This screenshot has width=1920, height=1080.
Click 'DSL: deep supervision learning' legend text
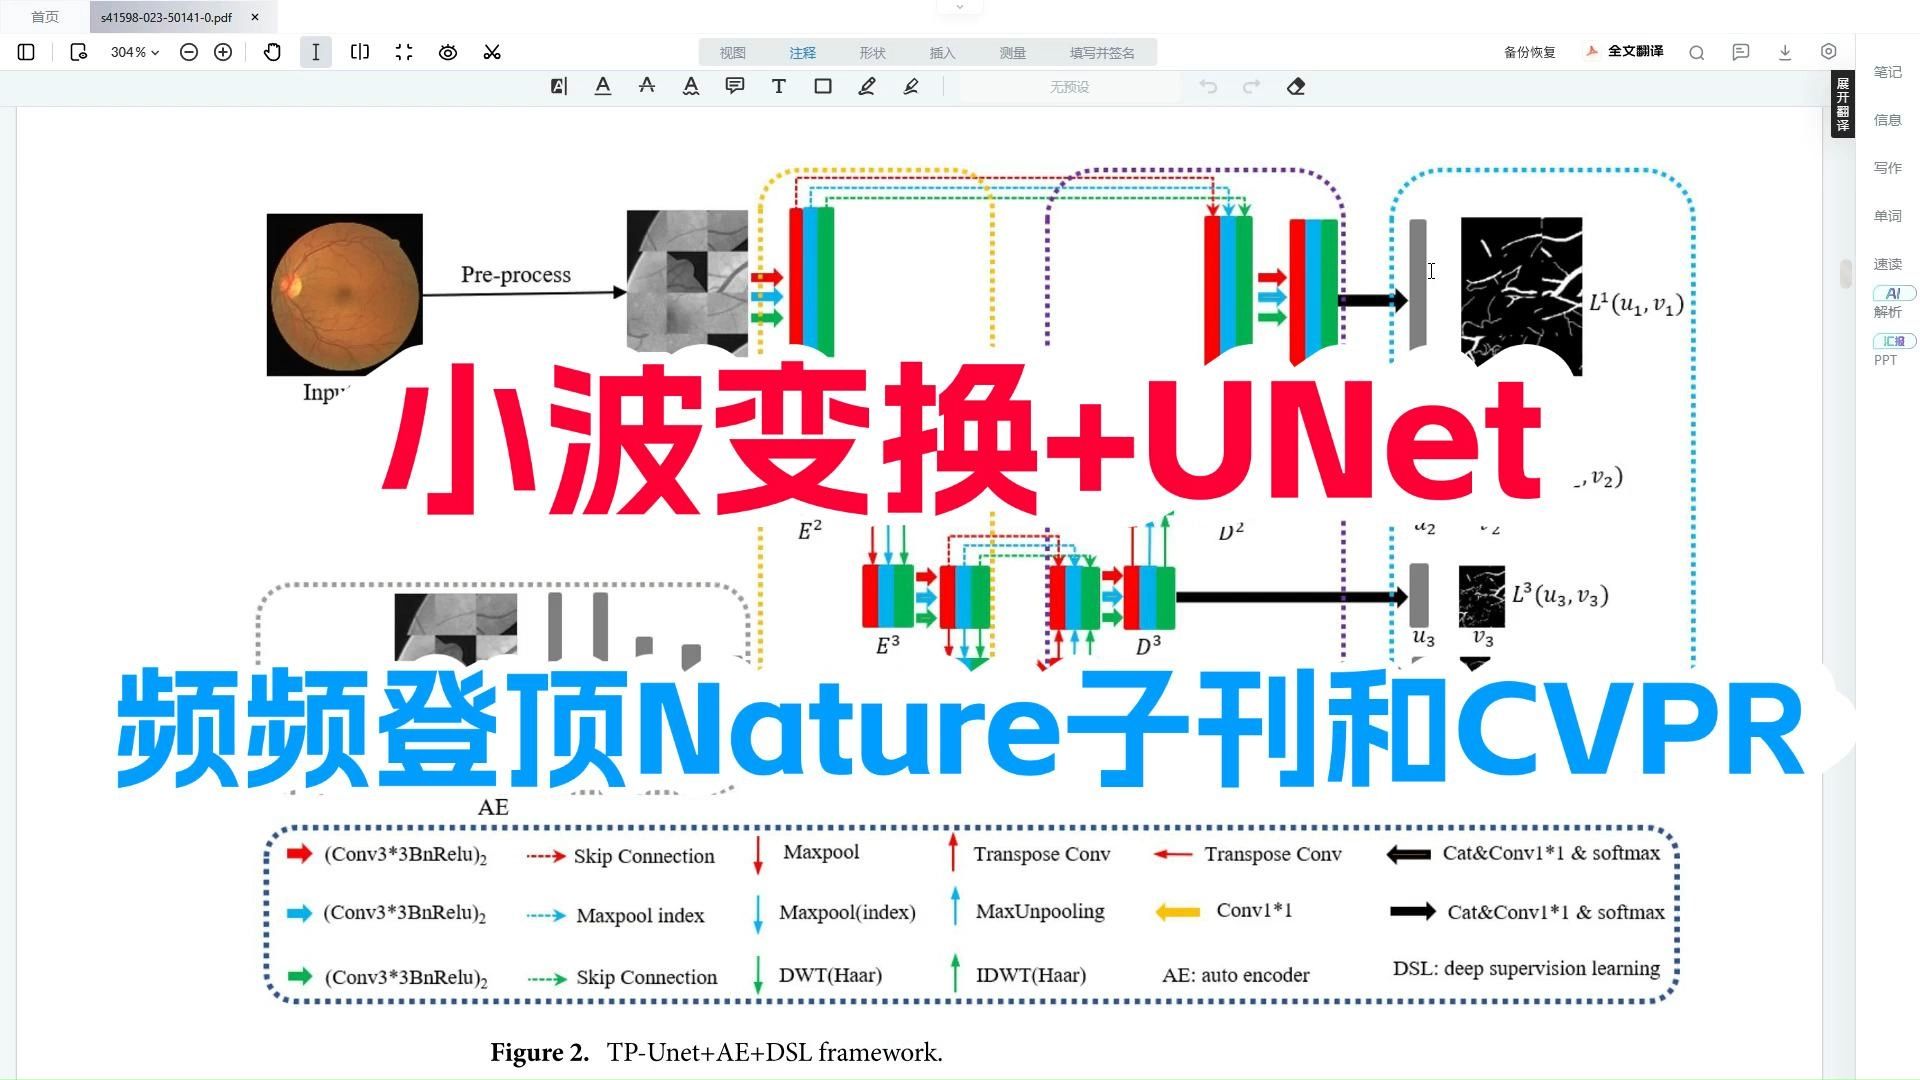[1526, 968]
